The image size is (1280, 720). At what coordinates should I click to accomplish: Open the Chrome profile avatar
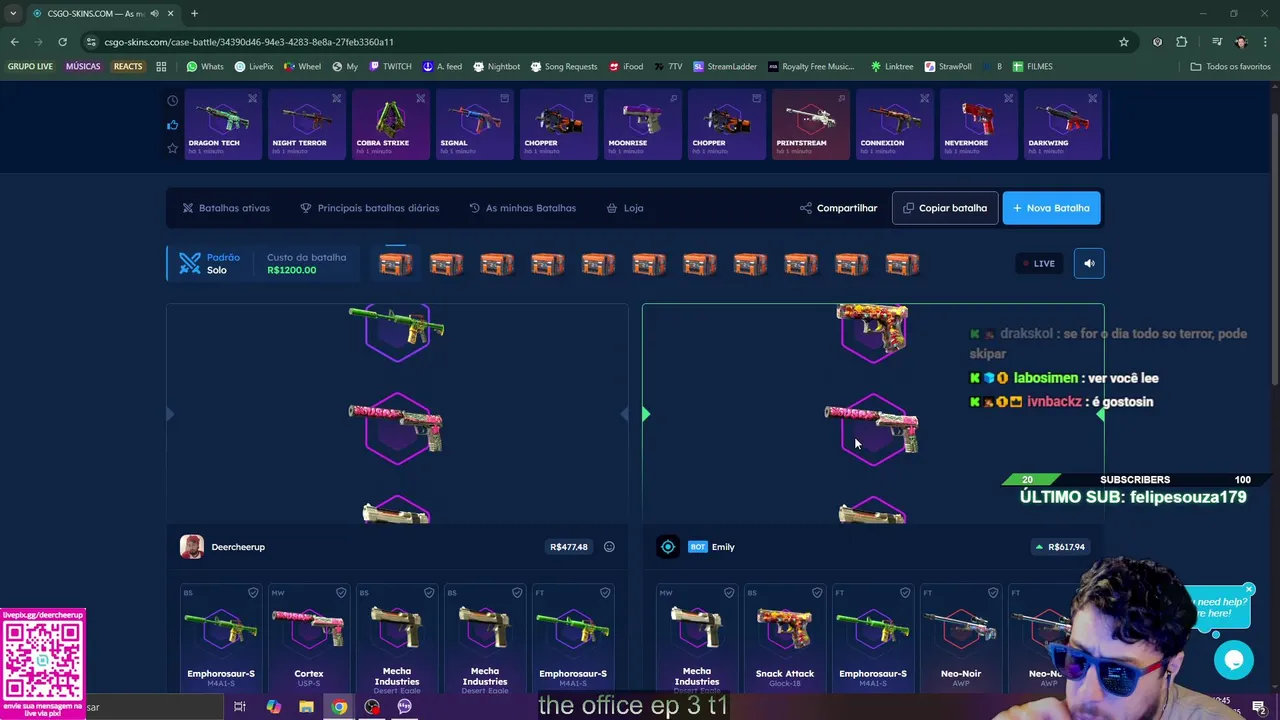(x=1241, y=42)
